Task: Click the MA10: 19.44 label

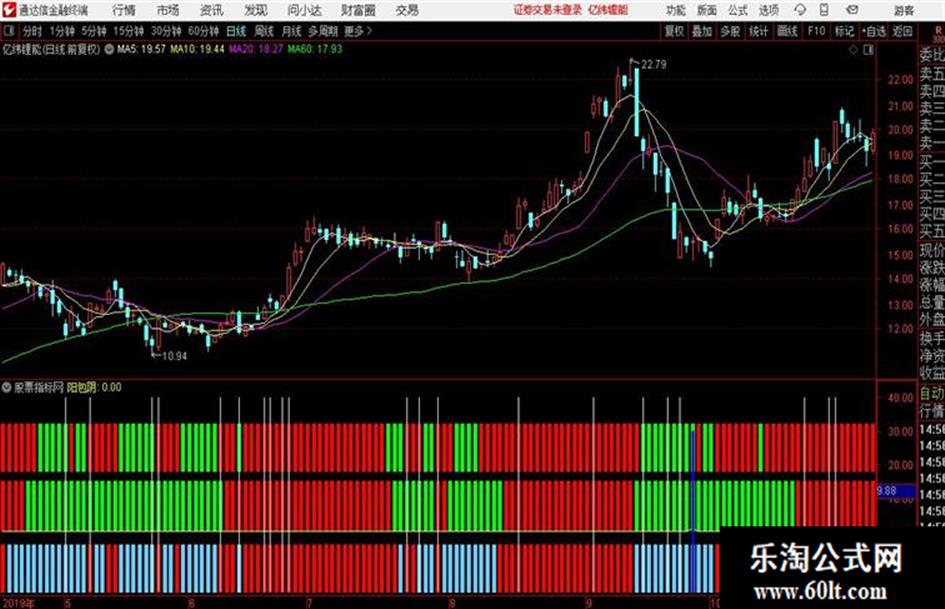Action: click(197, 49)
